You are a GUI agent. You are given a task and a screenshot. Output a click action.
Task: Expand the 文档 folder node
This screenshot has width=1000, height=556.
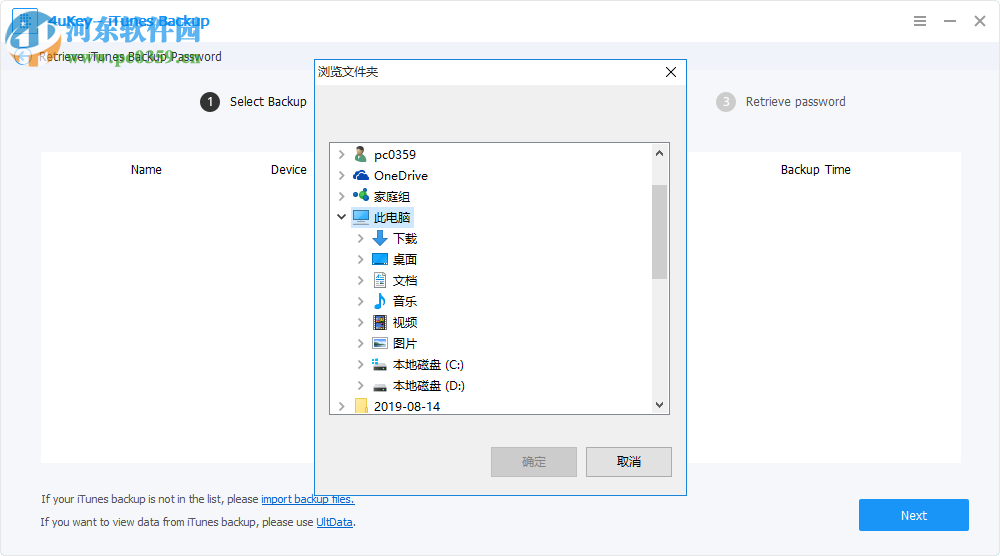360,281
